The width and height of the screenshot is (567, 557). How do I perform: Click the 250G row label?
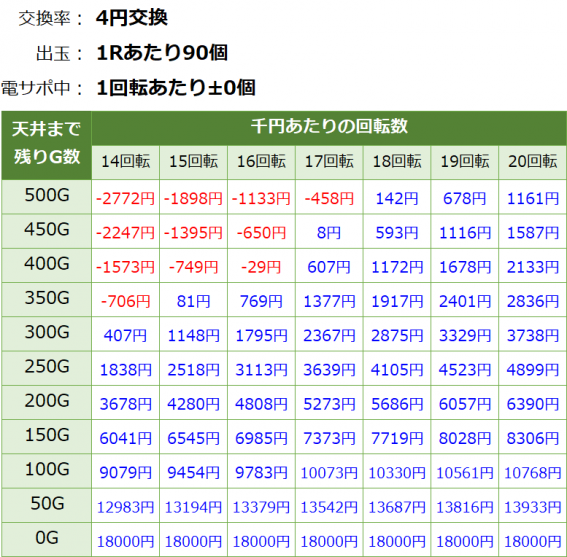click(46, 367)
